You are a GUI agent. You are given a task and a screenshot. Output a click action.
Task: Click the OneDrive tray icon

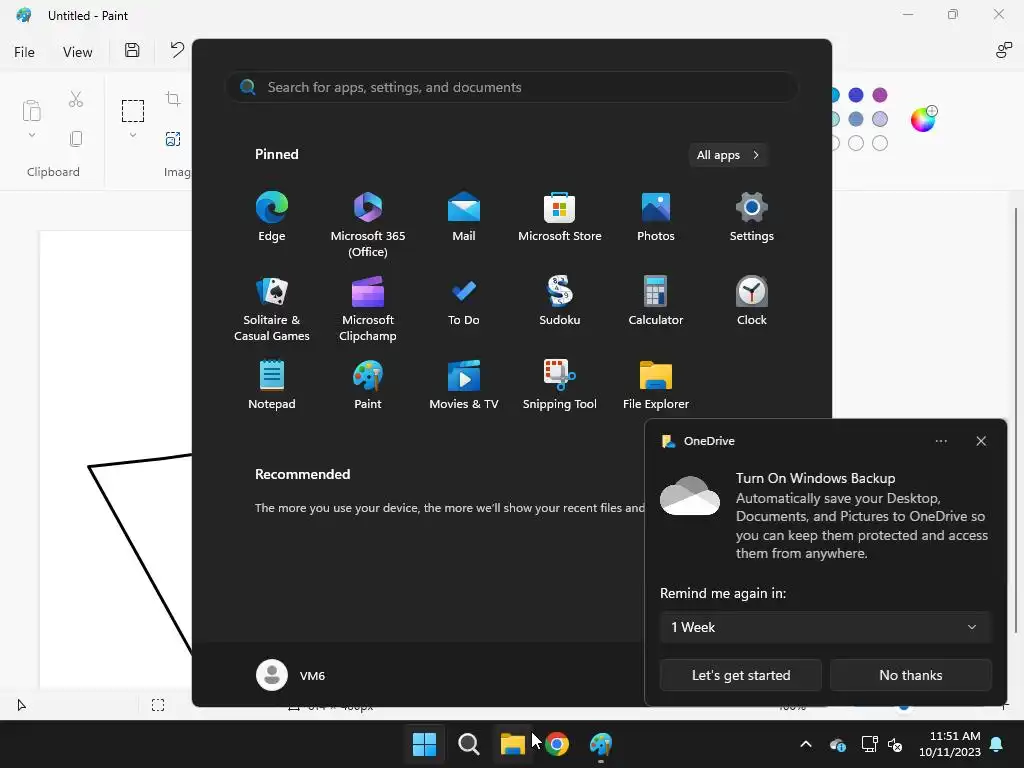pos(838,744)
